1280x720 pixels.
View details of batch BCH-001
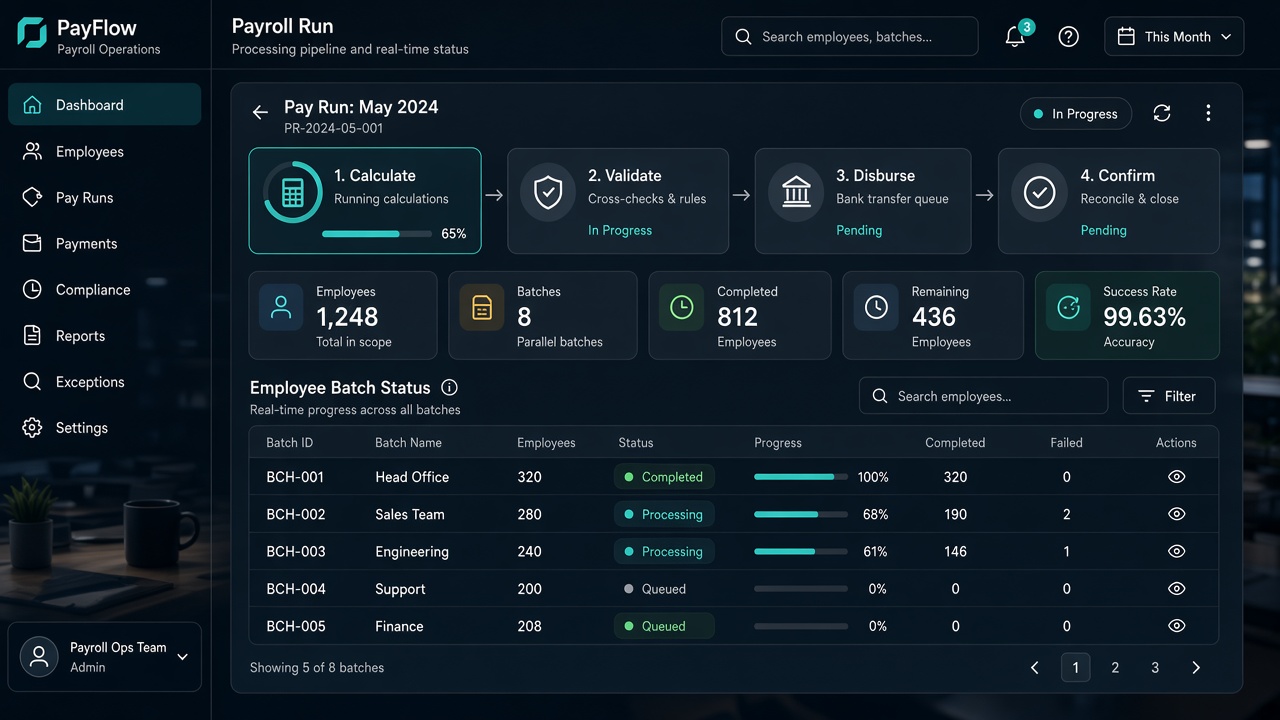click(1176, 477)
